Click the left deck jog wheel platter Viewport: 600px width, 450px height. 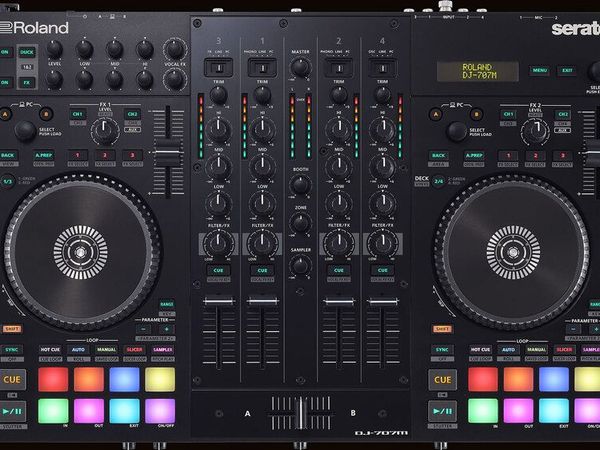pos(80,252)
